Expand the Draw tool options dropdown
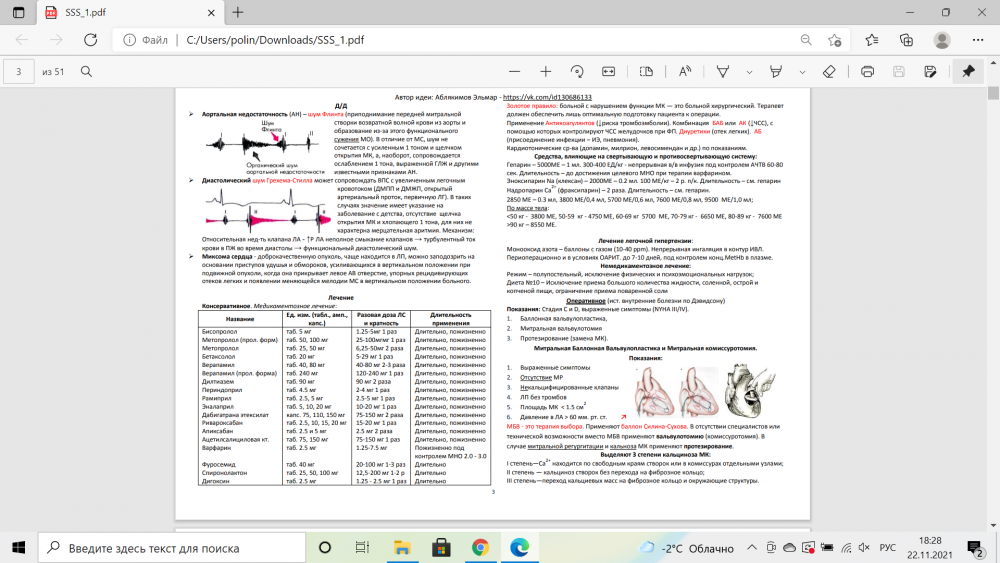Image resolution: width=1000 pixels, height=563 pixels. click(x=748, y=72)
